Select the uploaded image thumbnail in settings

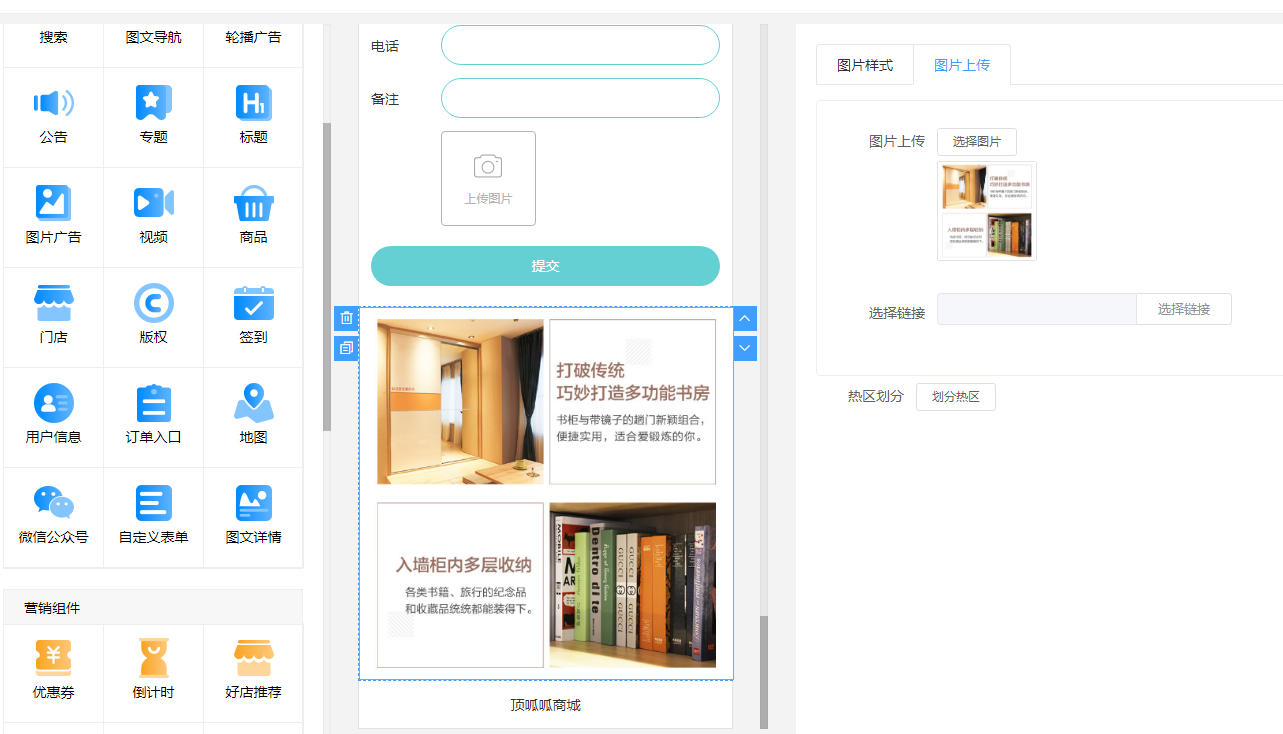tap(987, 211)
